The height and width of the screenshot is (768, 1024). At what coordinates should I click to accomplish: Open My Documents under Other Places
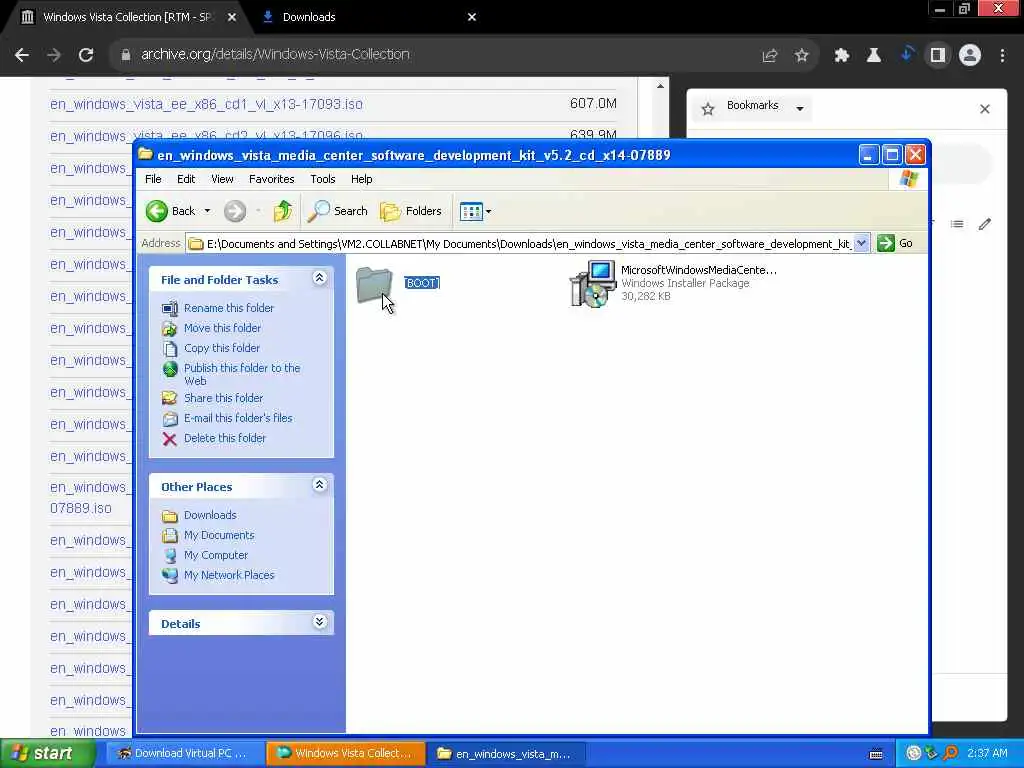tap(219, 536)
